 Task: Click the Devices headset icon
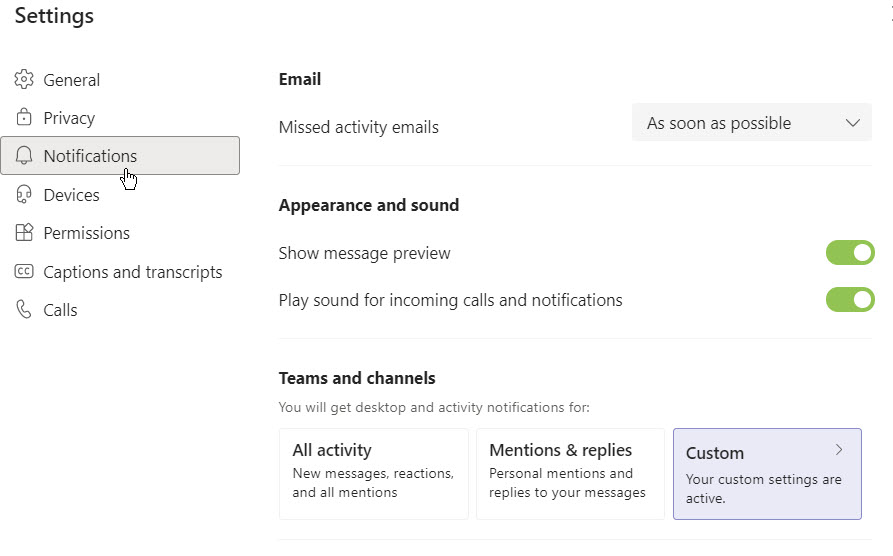[24, 195]
